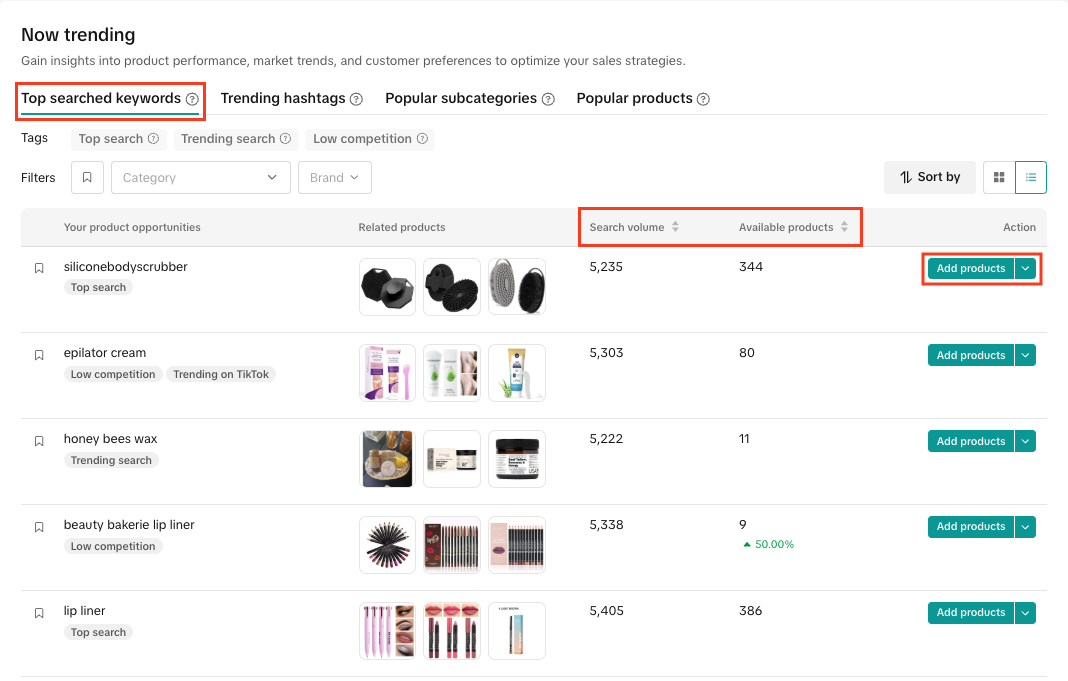Open first honey bees wax product thumbnail
The image size is (1068, 681).
[x=387, y=459]
